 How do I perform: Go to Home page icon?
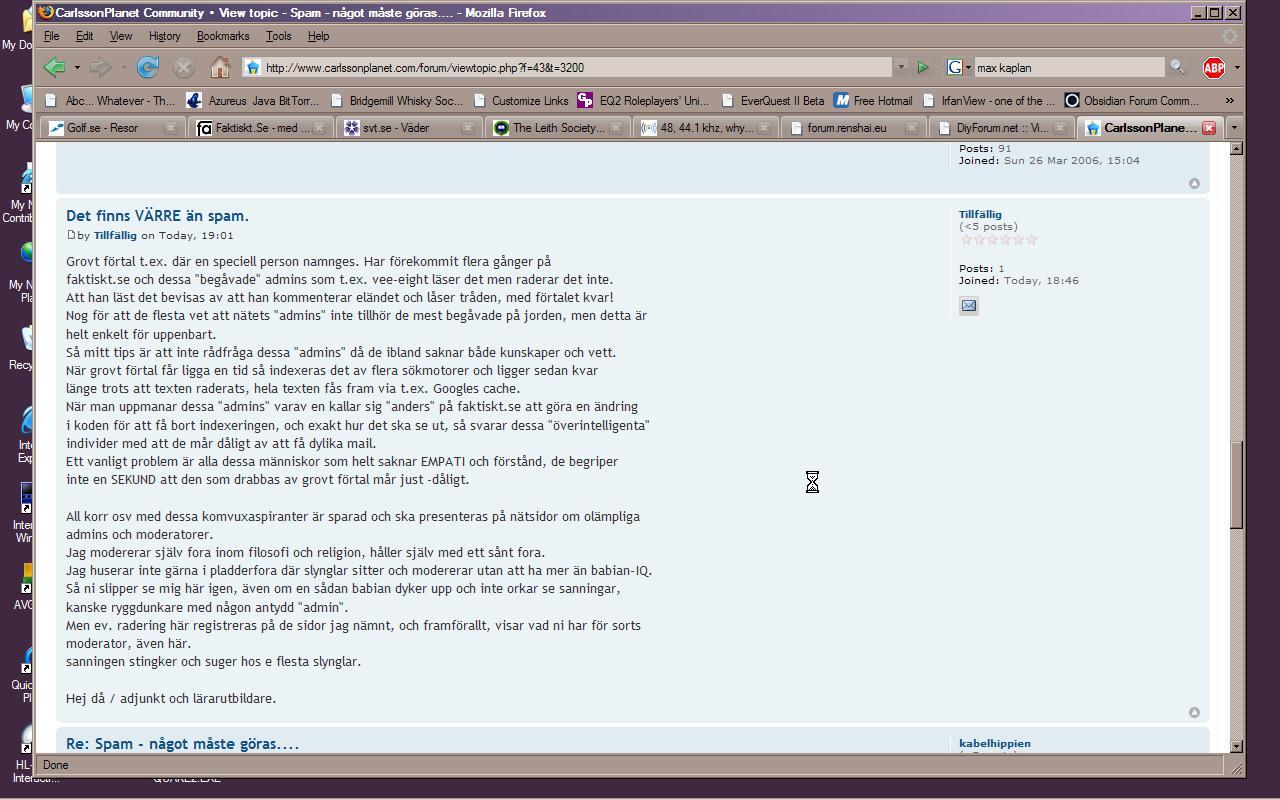coord(220,67)
